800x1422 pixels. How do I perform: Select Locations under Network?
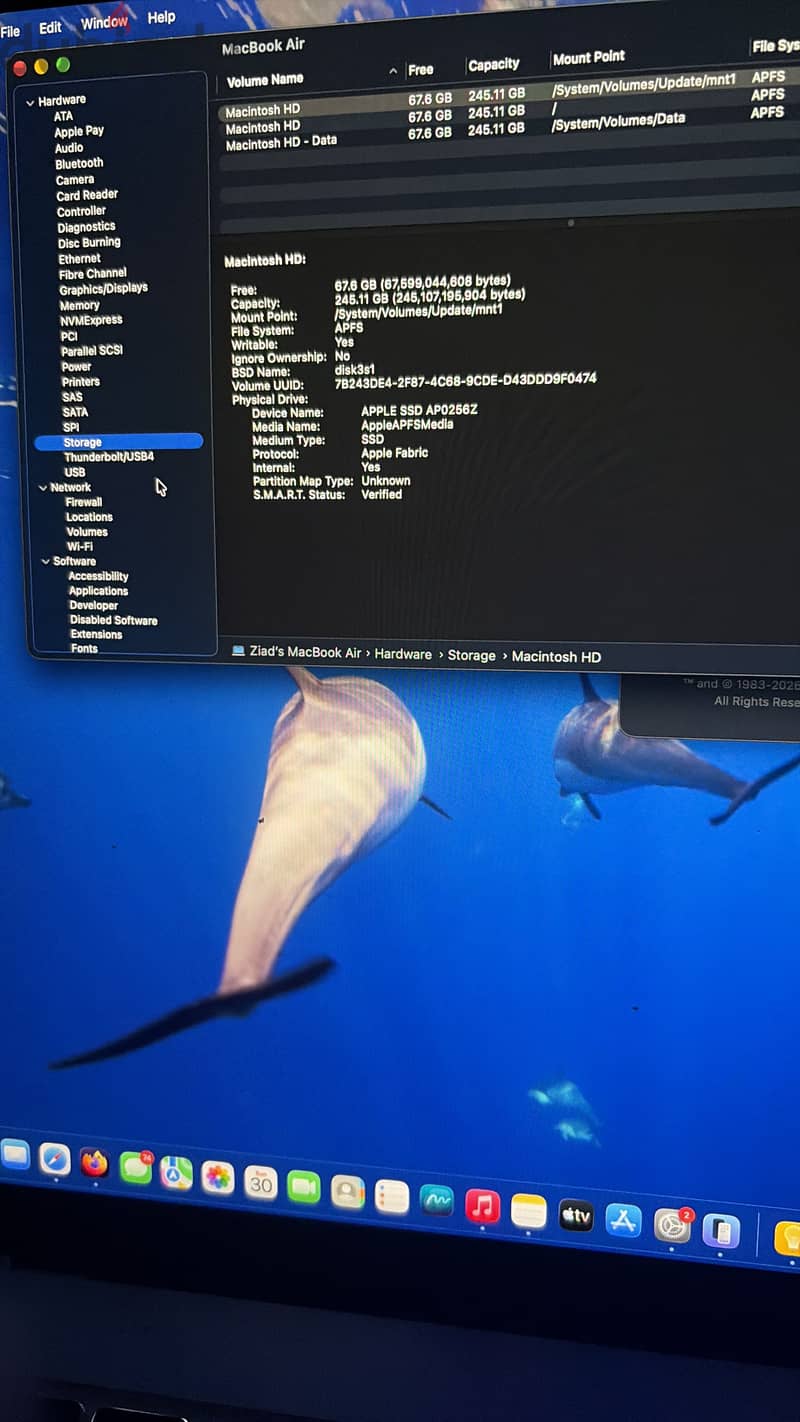tap(89, 517)
